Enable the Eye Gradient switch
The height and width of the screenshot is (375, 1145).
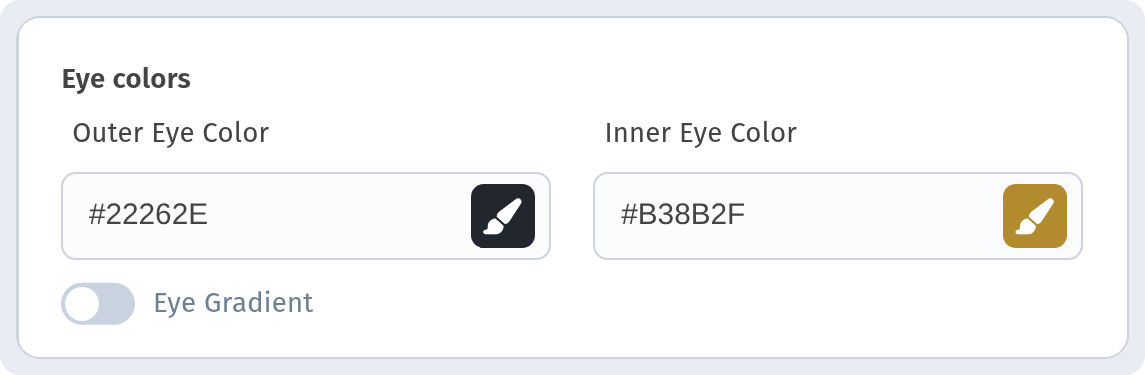(98, 304)
